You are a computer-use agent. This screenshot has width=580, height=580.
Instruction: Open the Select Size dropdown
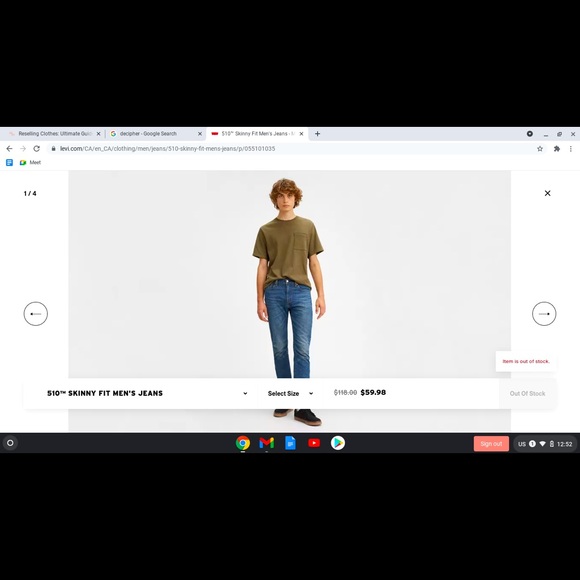pos(290,393)
